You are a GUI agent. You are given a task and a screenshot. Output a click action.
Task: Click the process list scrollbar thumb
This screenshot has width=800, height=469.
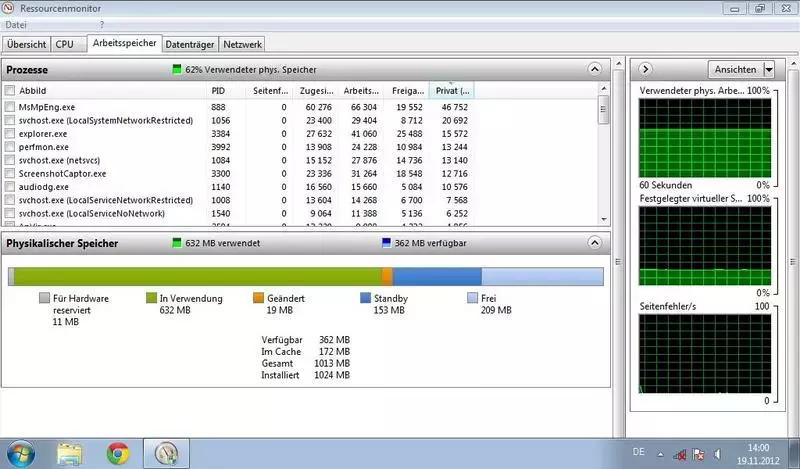604,109
